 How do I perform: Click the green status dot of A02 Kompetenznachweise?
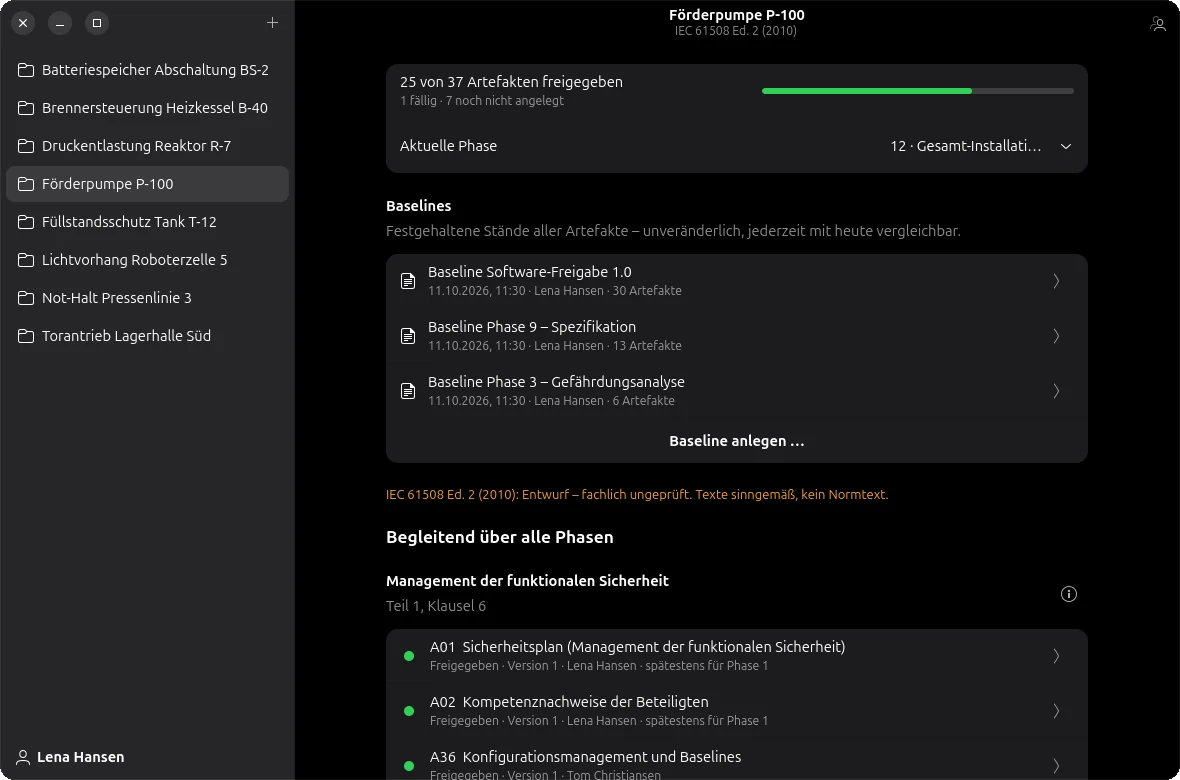click(x=409, y=711)
